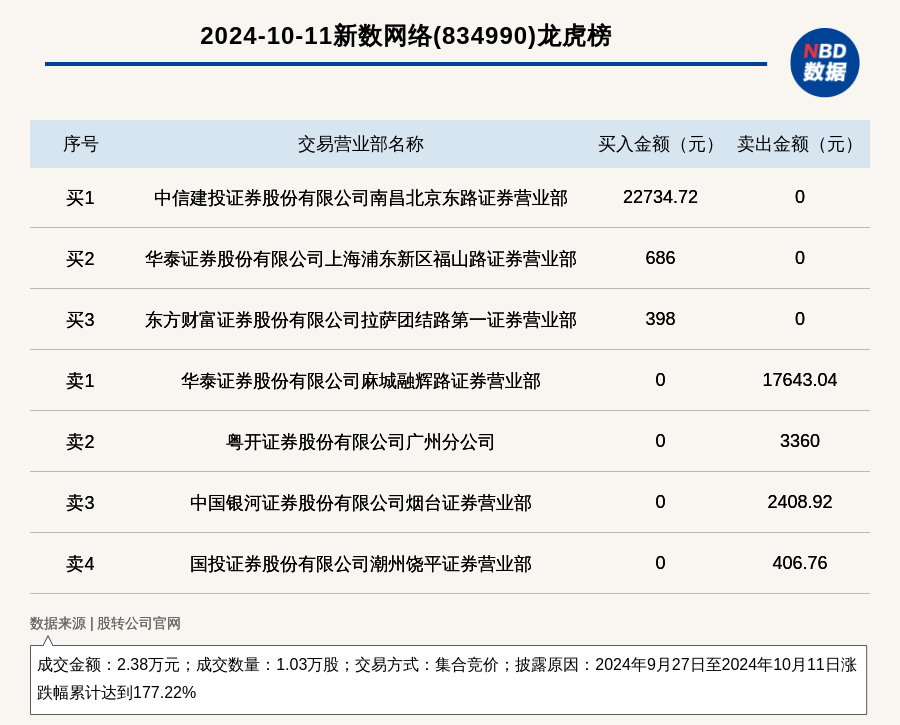The height and width of the screenshot is (725, 900).
Task: Click the buy amount 22734.72
Action: tap(660, 197)
